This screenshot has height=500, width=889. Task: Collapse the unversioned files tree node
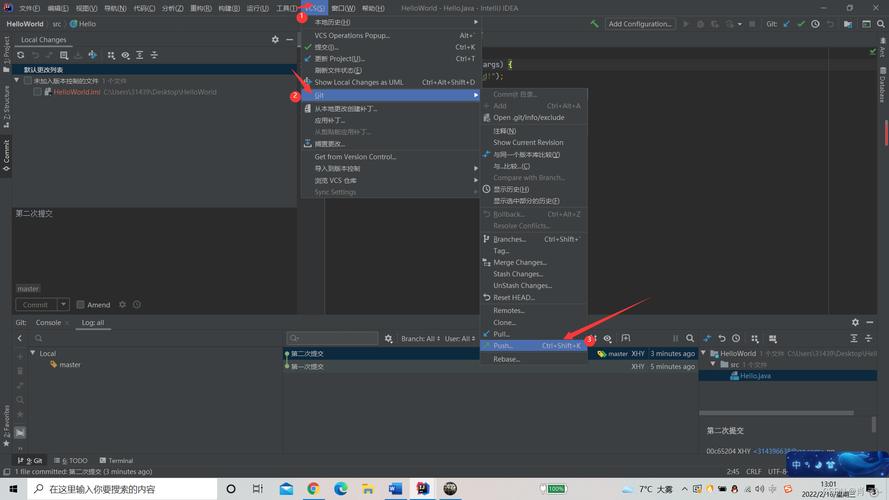pyautogui.click(x=17, y=80)
